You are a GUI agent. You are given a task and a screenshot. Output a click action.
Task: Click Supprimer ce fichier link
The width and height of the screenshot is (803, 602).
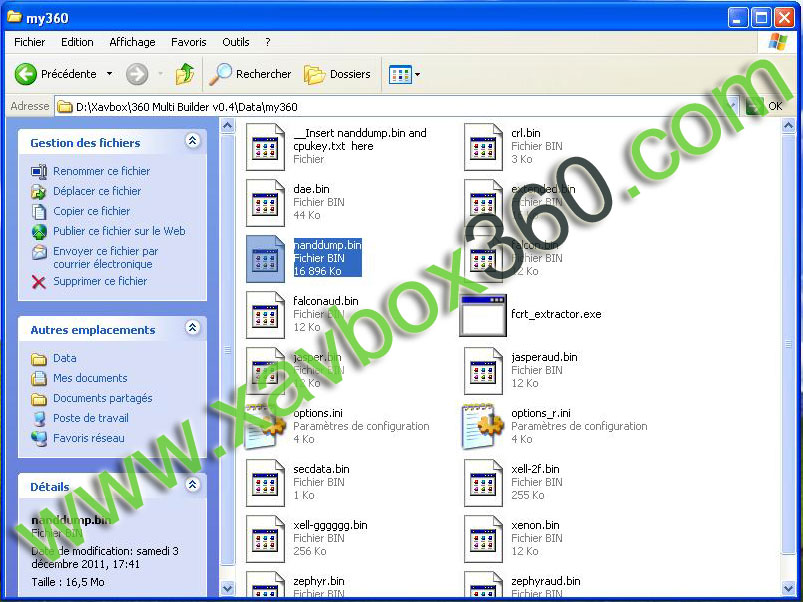pos(100,281)
